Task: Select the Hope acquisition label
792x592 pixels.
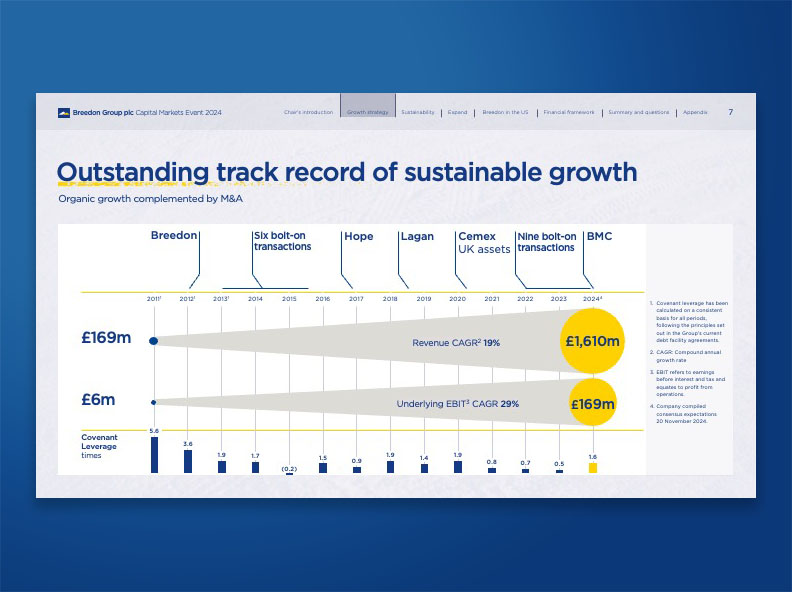Action: tap(359, 236)
